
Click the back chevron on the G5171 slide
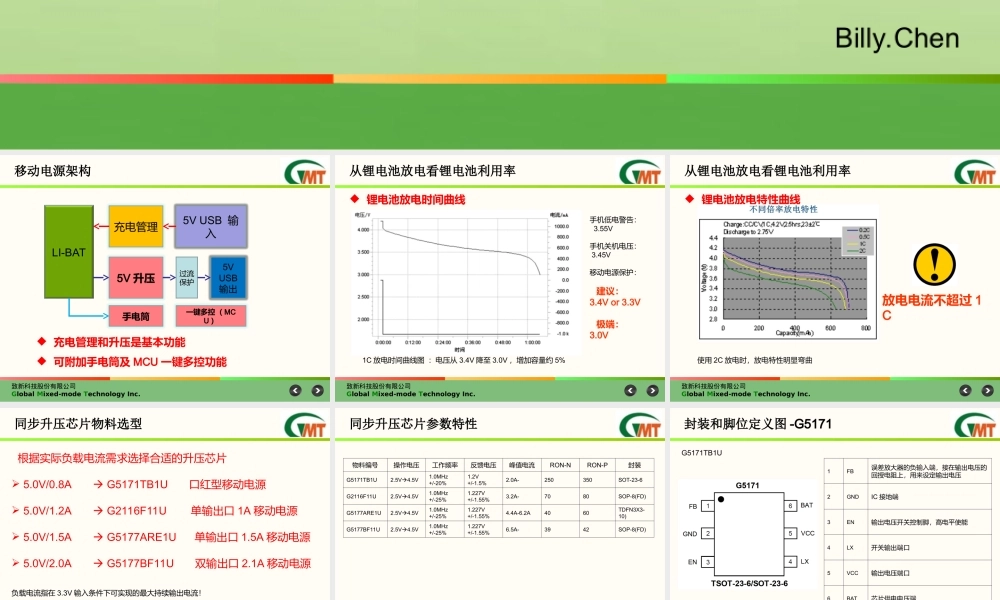(964, 390)
